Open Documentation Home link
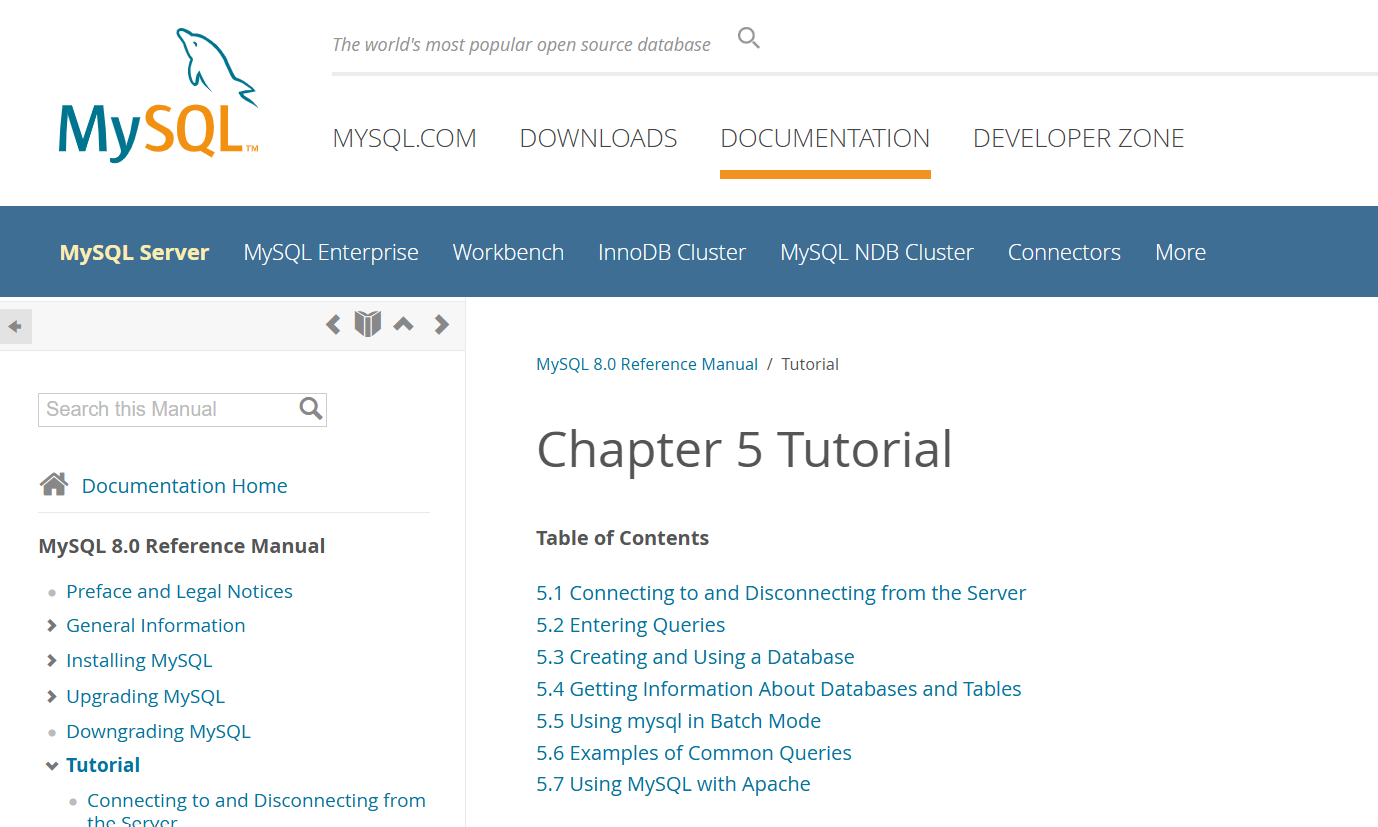 184,486
